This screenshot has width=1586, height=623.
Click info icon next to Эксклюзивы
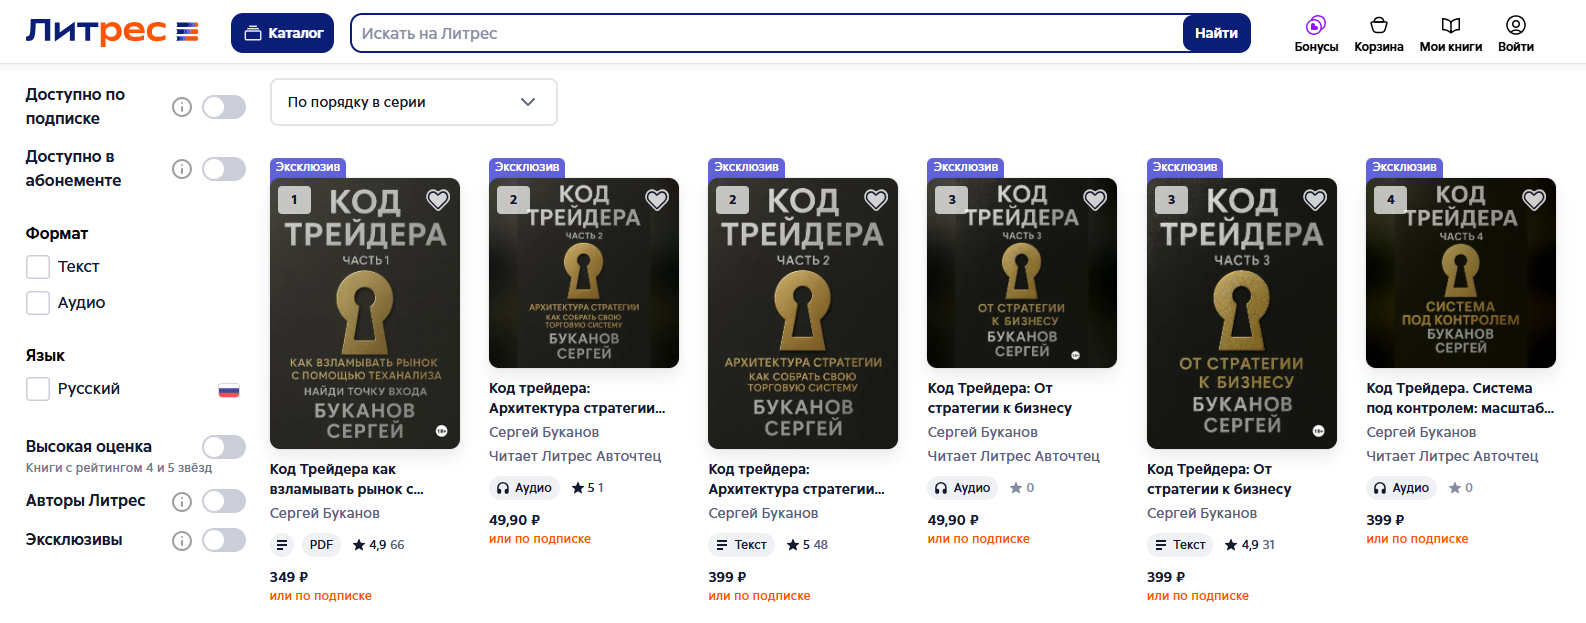click(x=182, y=541)
